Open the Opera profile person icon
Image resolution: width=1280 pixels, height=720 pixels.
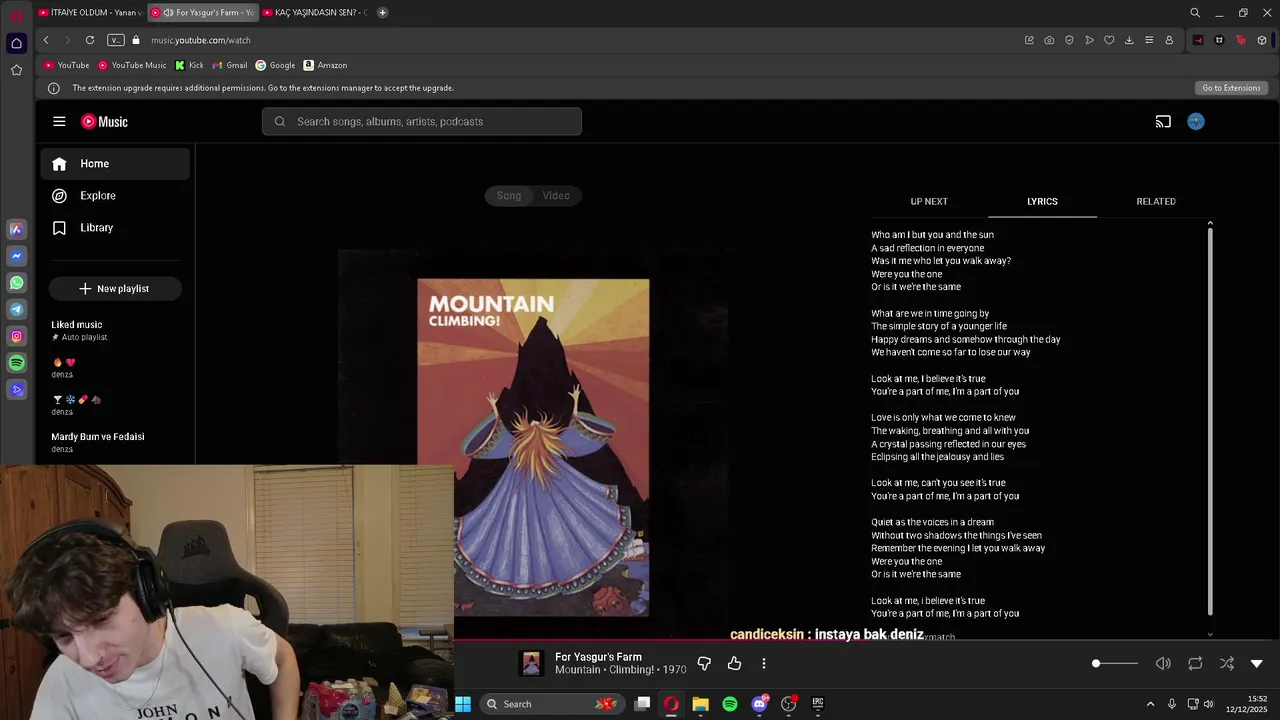(x=1169, y=40)
